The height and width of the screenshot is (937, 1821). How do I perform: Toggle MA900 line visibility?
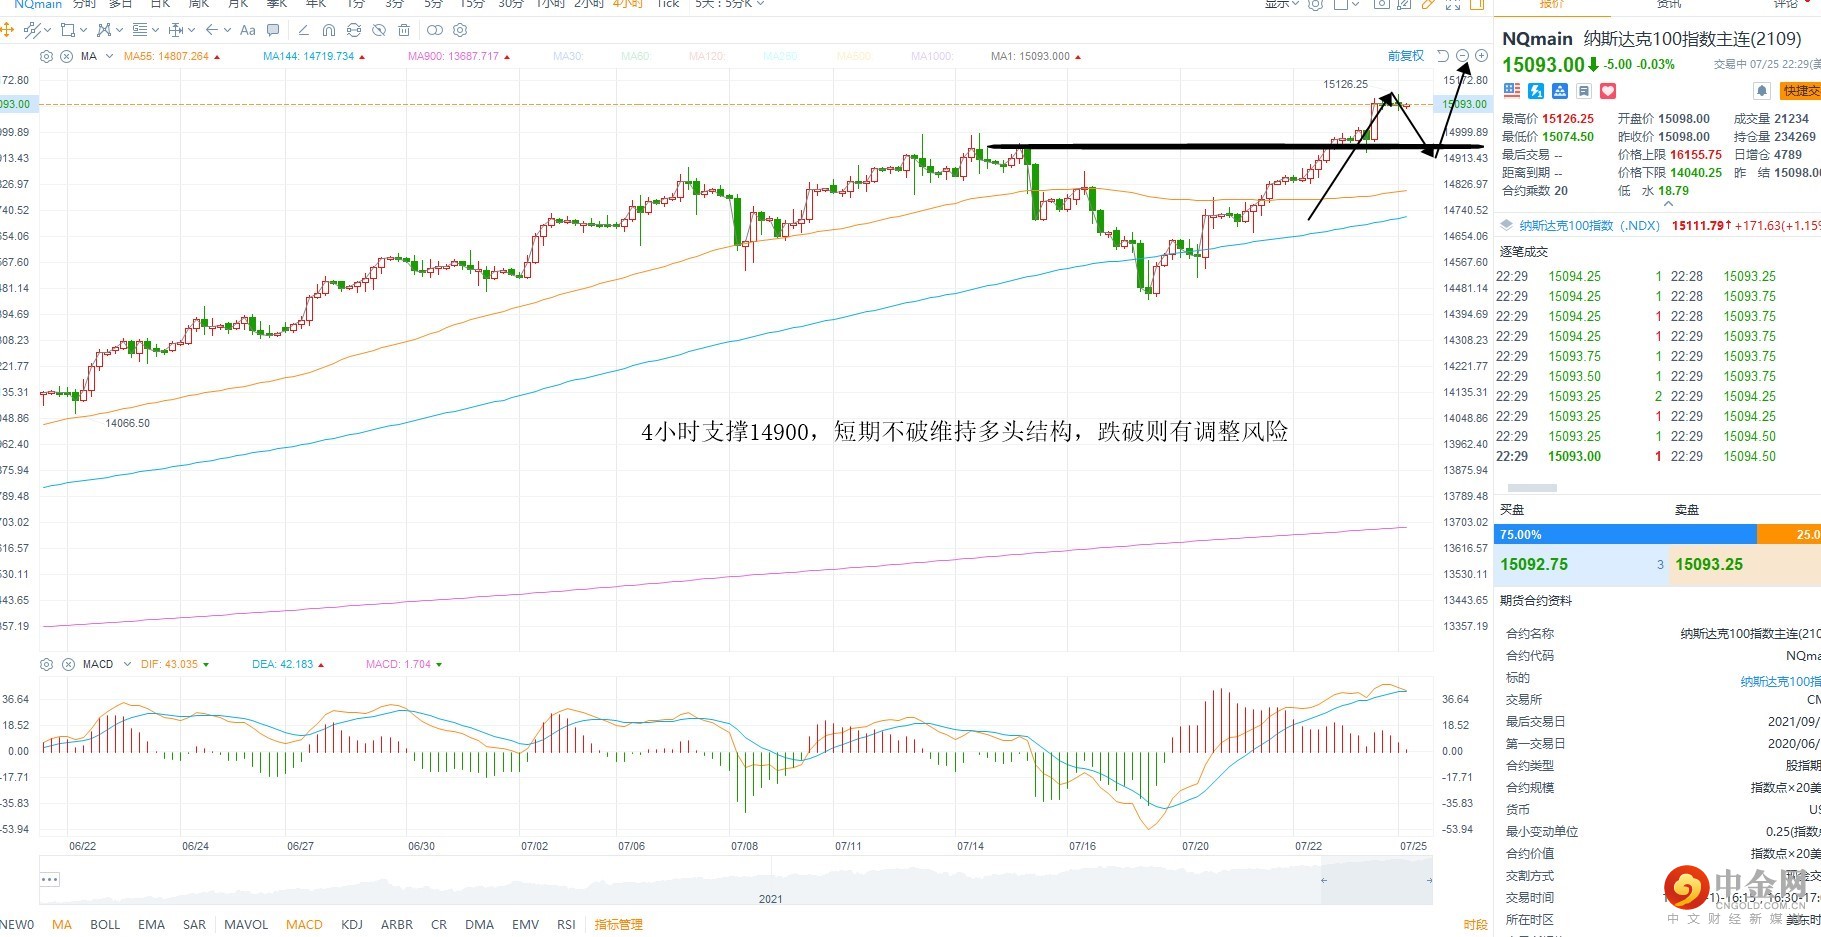459,56
